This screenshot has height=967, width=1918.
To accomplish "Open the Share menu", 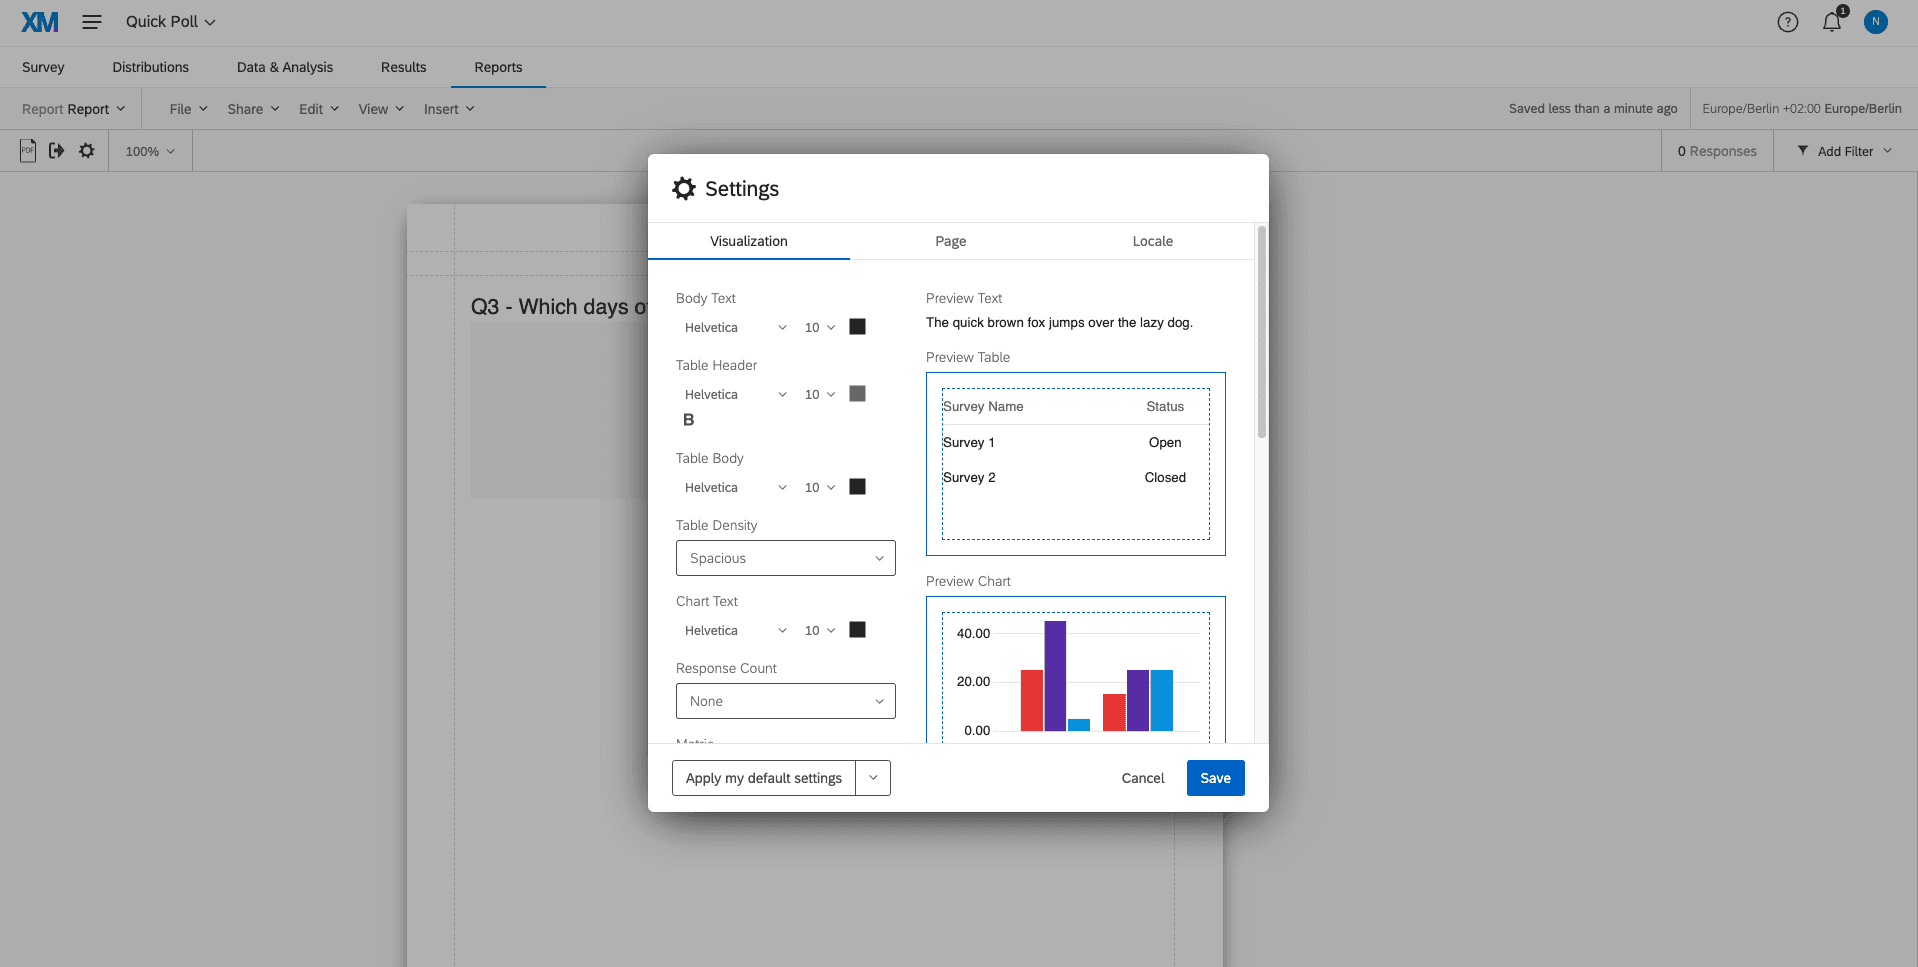I will (x=253, y=109).
